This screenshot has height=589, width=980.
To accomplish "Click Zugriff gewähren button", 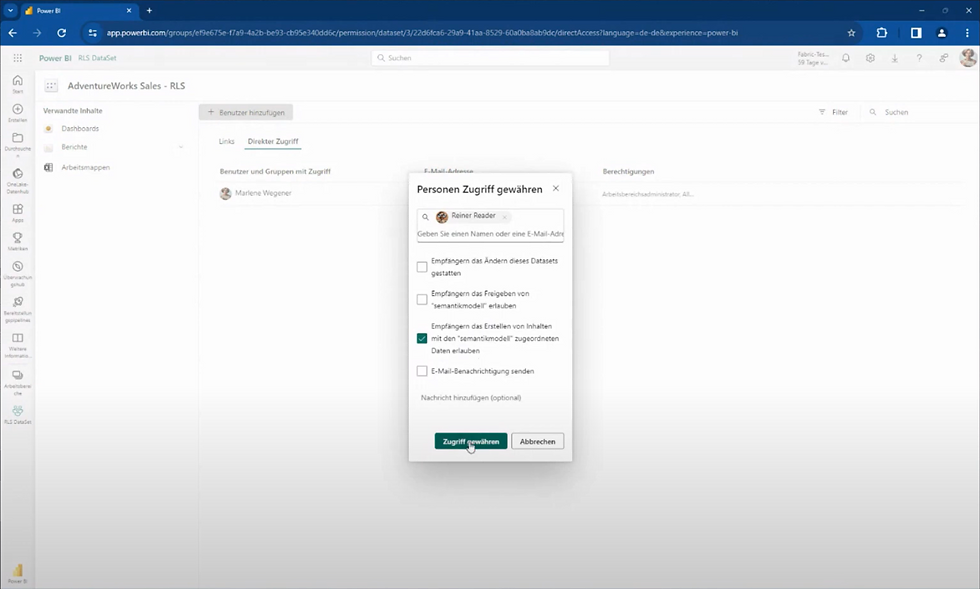I will click(471, 441).
